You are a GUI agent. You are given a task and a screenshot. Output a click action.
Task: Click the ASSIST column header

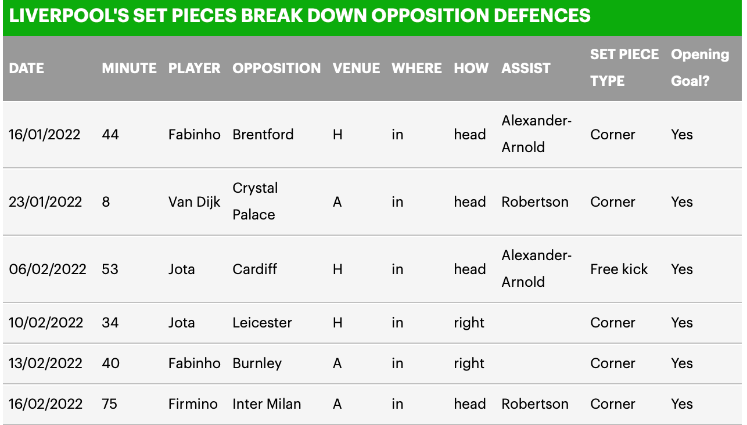526,68
